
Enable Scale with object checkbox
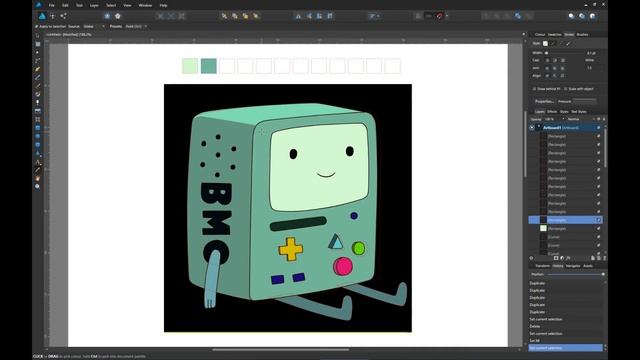pos(566,89)
